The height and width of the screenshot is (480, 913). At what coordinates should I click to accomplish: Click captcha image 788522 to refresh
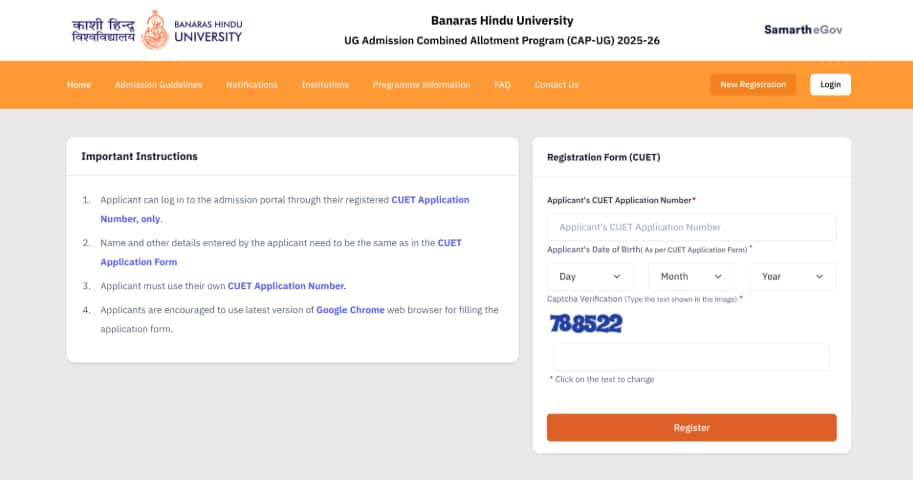(x=586, y=323)
